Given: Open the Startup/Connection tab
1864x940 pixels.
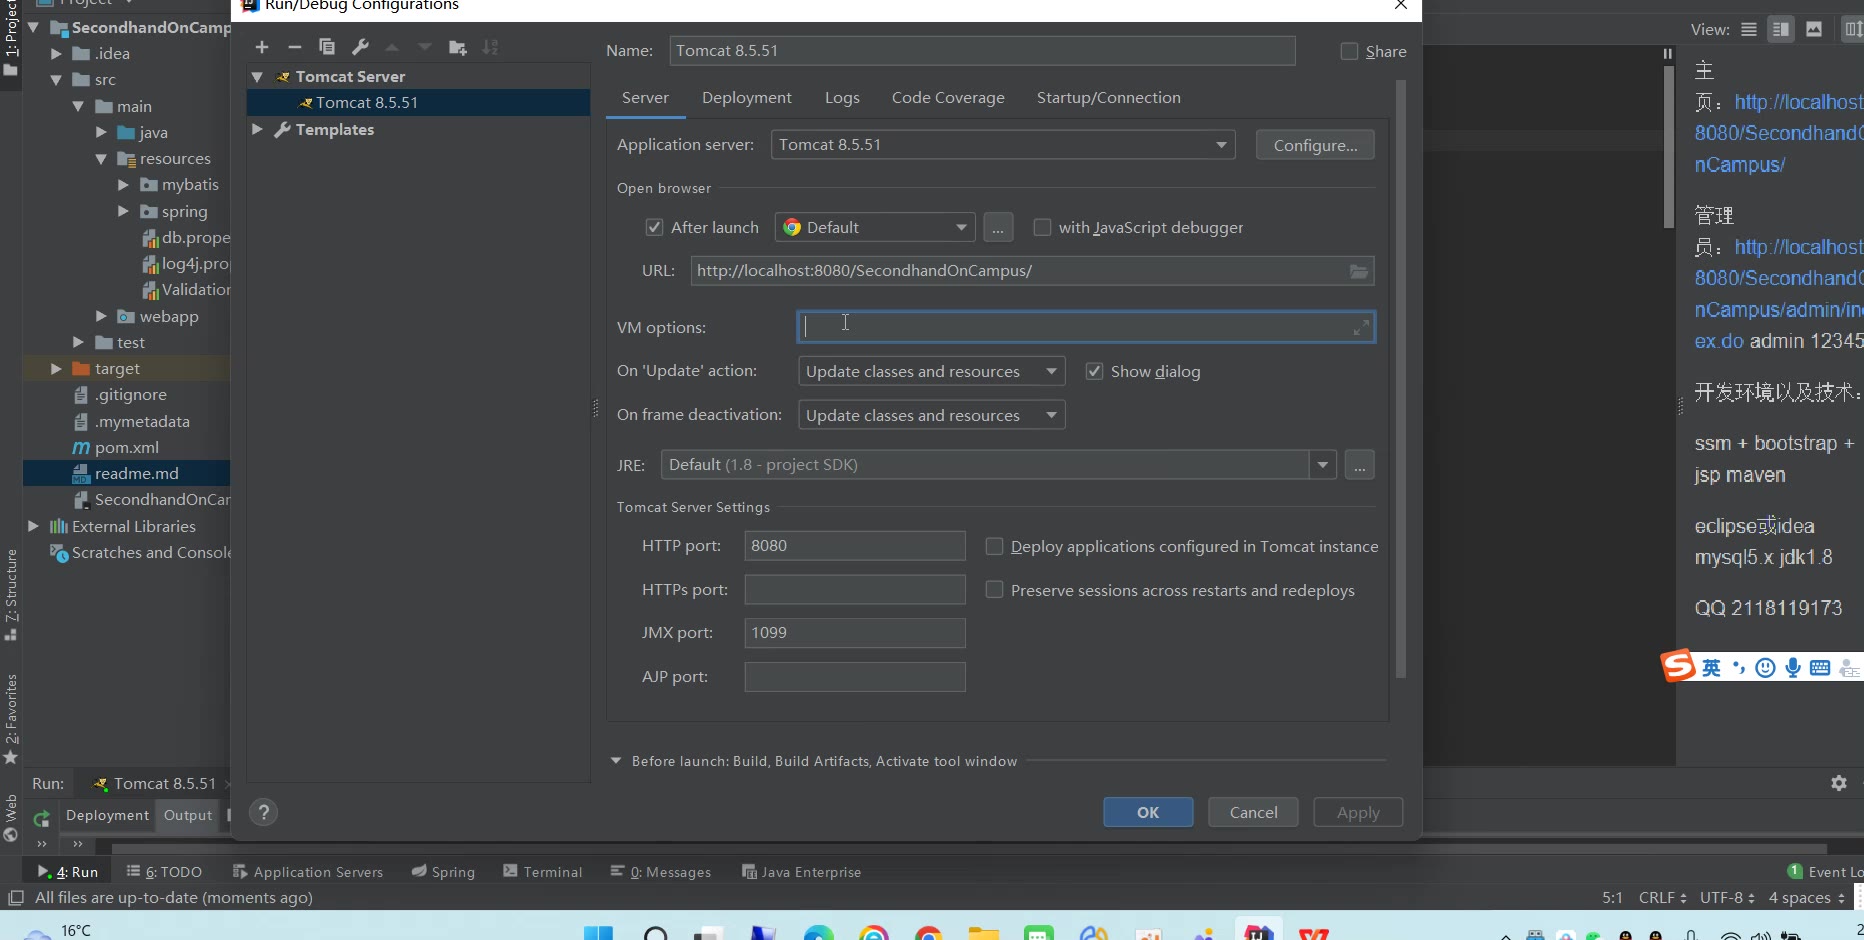Looking at the screenshot, I should point(1108,98).
